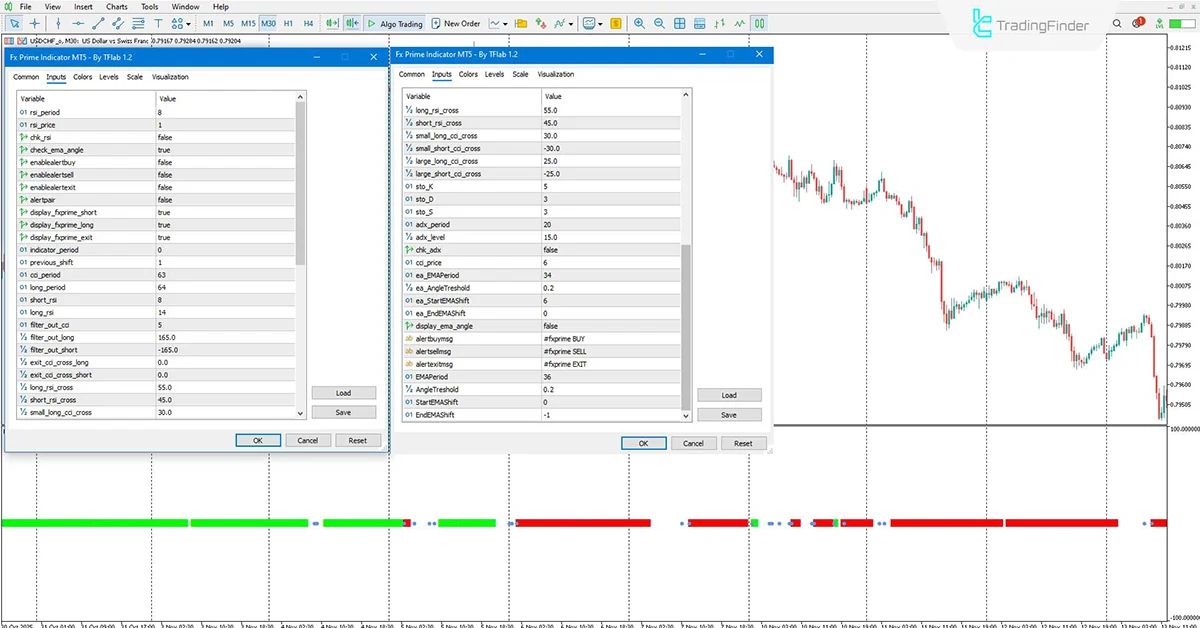The height and width of the screenshot is (628, 1200).
Task: Select the Crosshair tool
Action: 34,22
